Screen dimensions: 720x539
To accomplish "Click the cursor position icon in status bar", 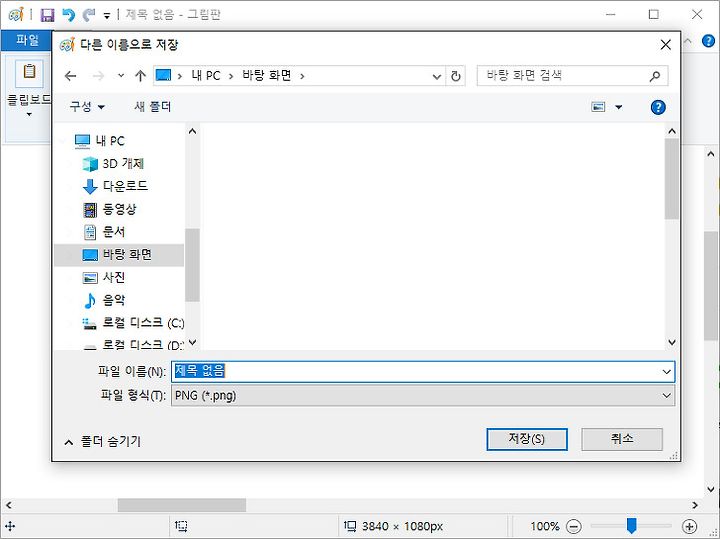I will tap(10, 526).
